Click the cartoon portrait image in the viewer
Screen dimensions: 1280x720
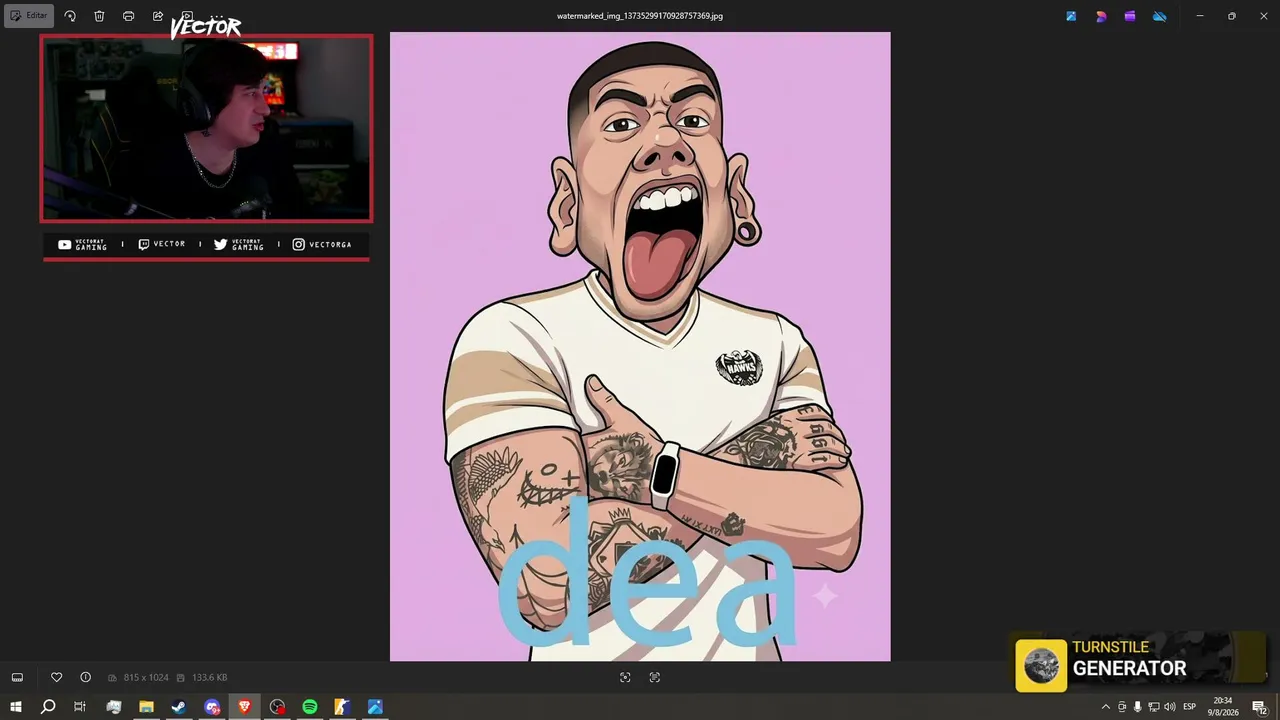[x=640, y=347]
